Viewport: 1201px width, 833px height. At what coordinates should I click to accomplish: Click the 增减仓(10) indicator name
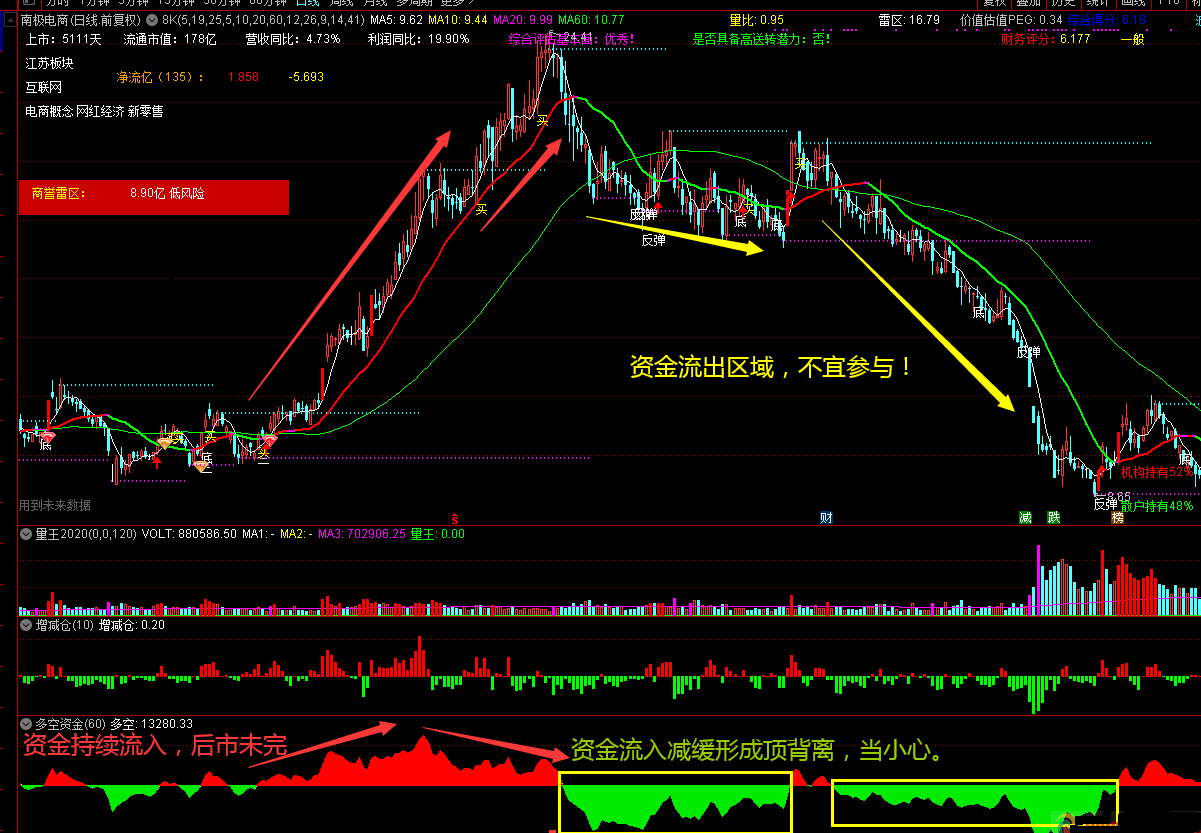(64, 625)
